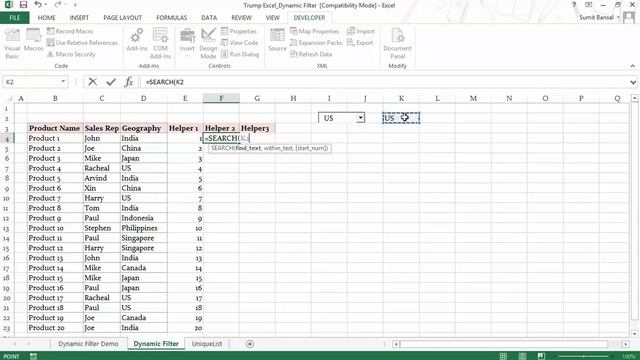Switch to the PAGE LAYOUT tab

[122, 18]
